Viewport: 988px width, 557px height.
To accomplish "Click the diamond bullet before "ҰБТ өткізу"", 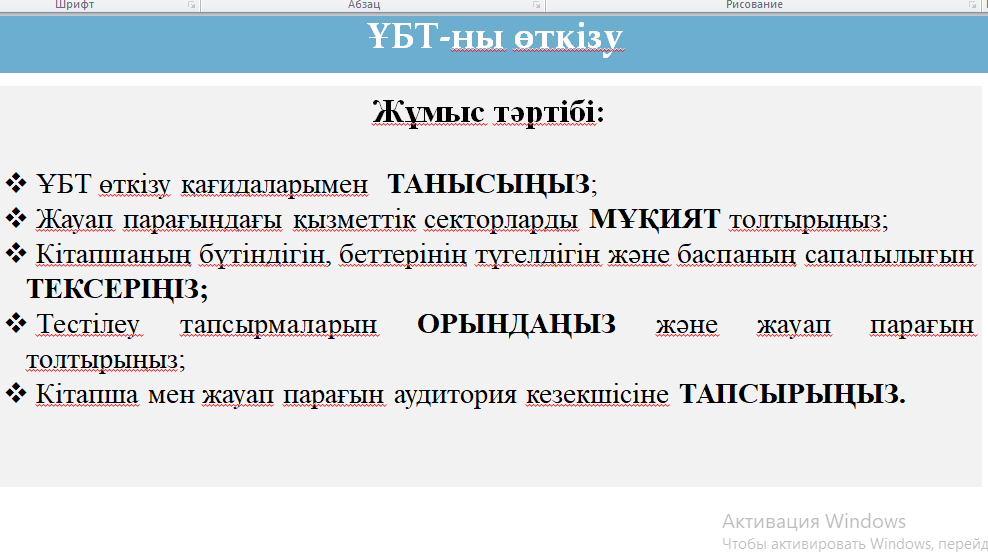I will [x=16, y=184].
